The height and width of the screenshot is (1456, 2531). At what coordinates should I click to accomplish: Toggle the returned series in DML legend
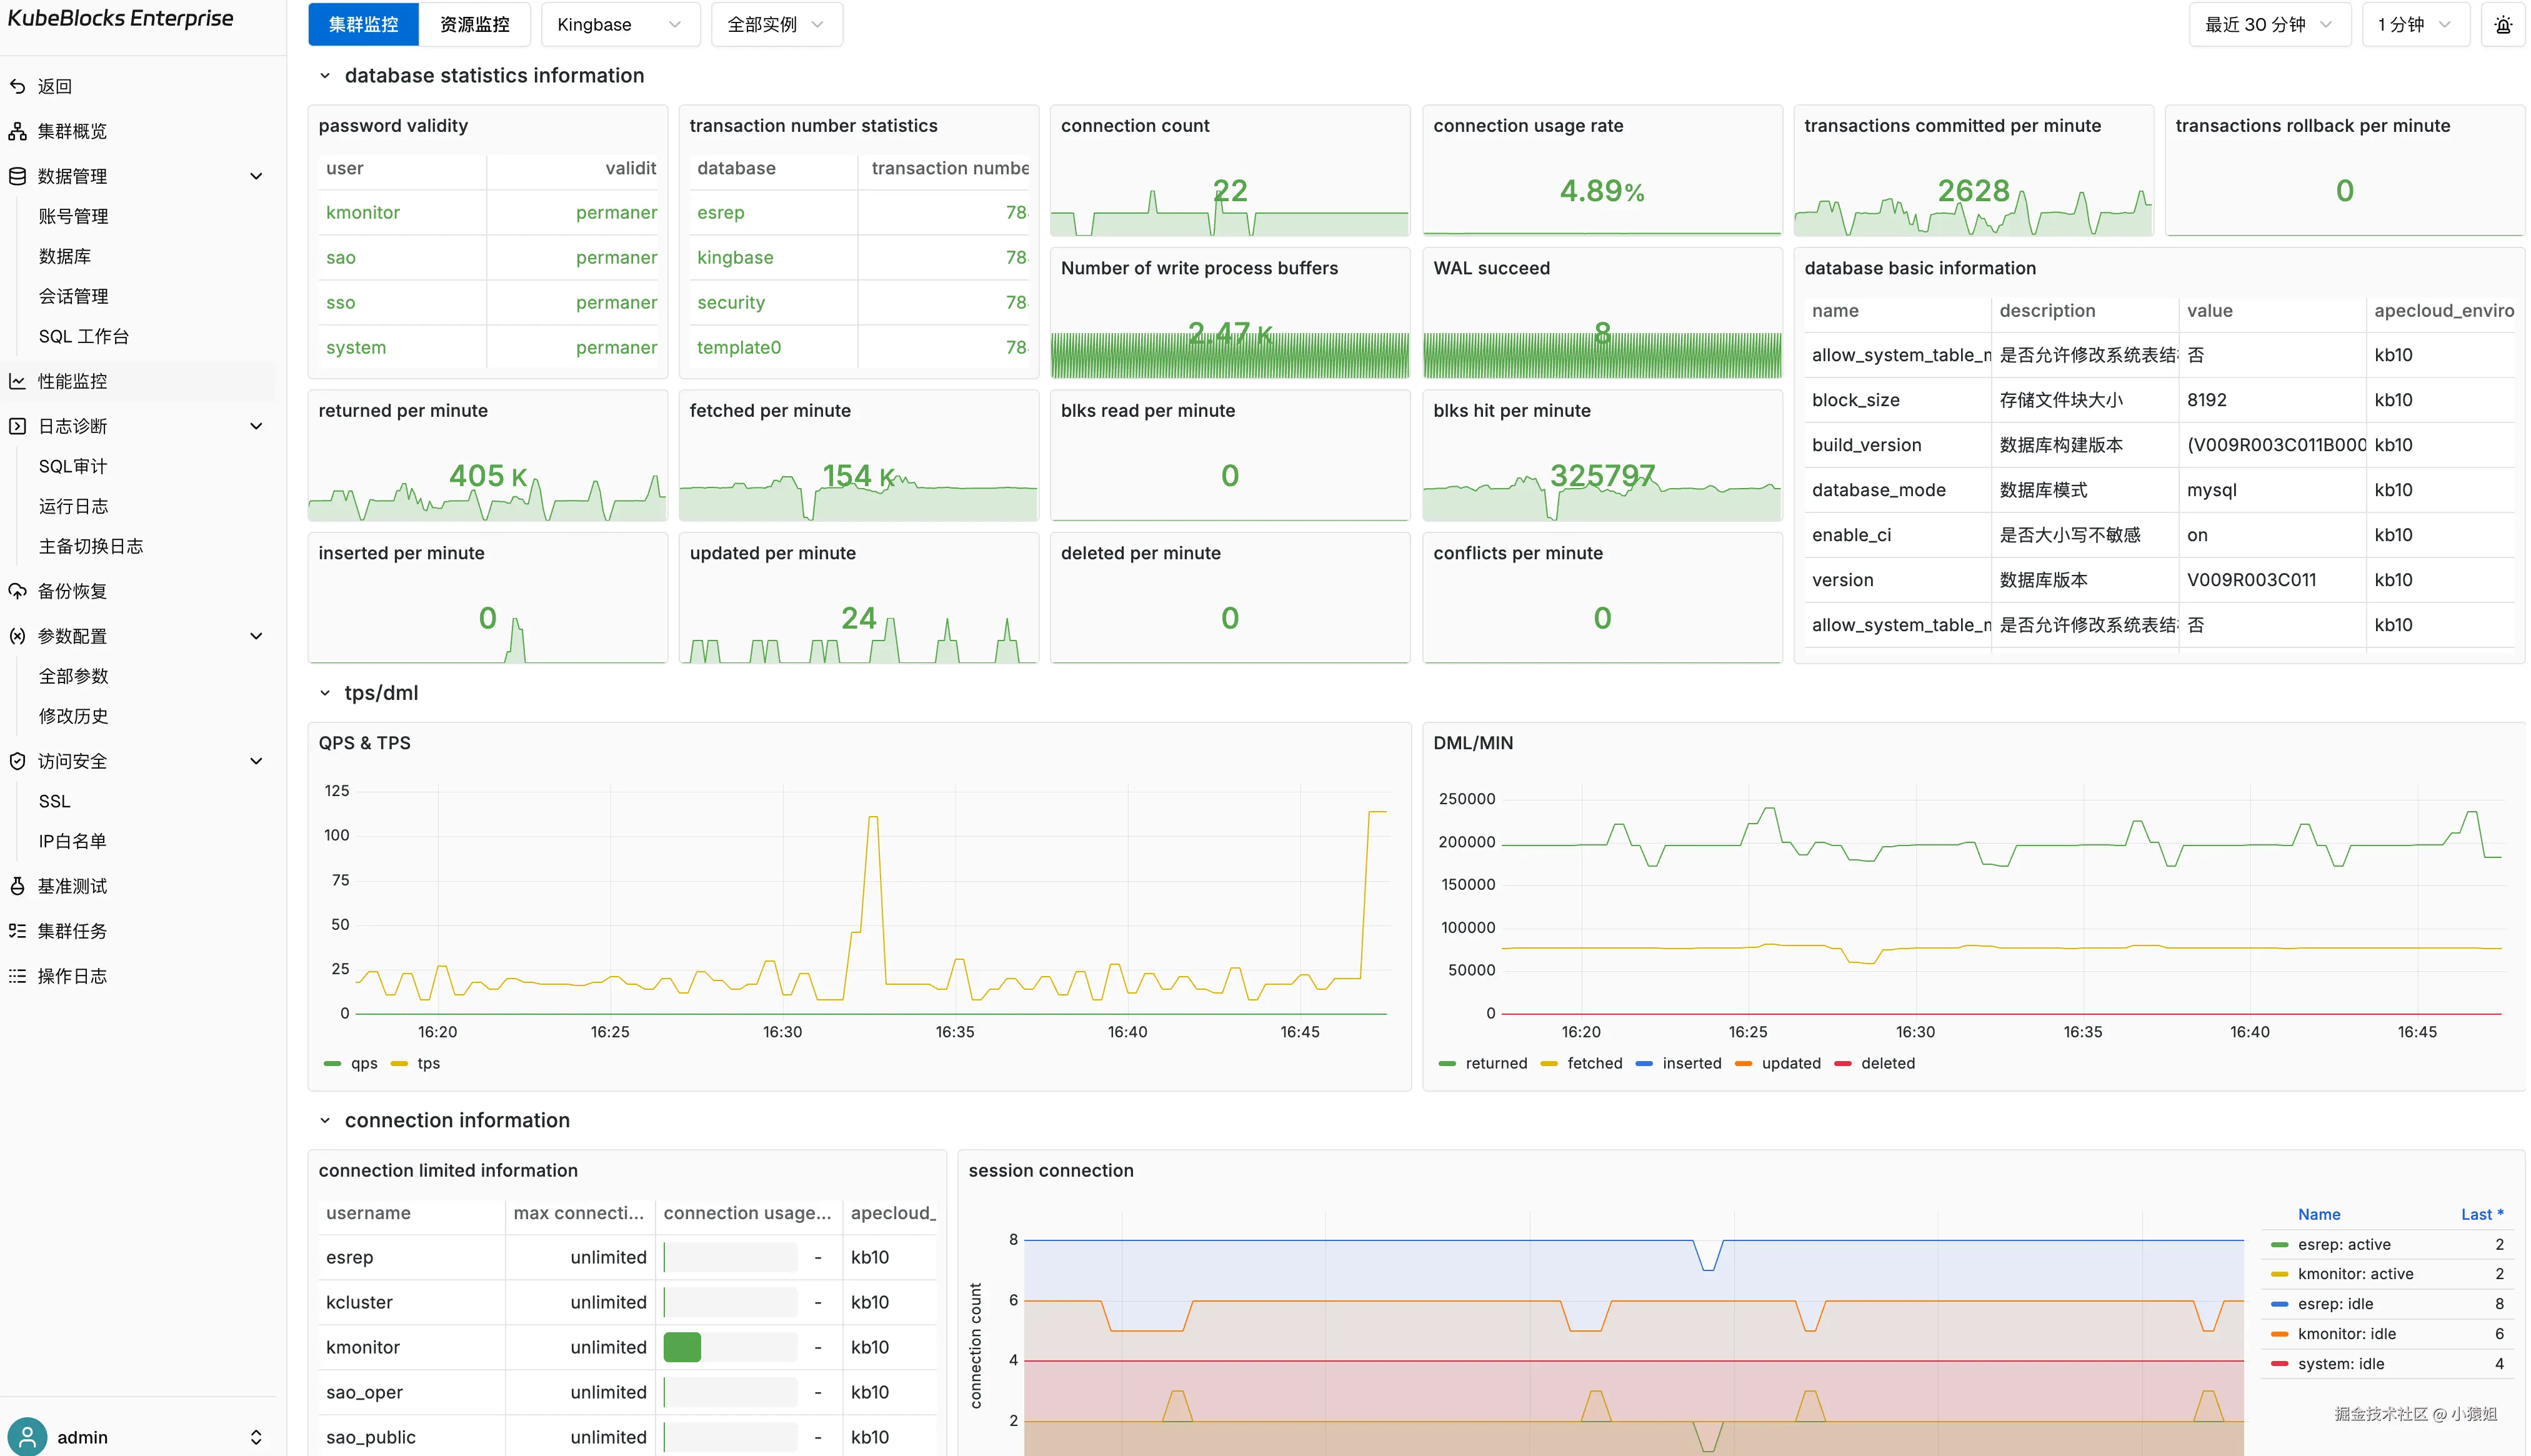tap(1495, 1063)
